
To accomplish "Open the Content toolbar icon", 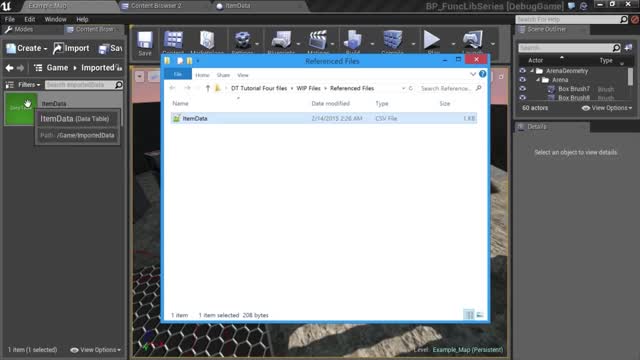I will click(173, 41).
